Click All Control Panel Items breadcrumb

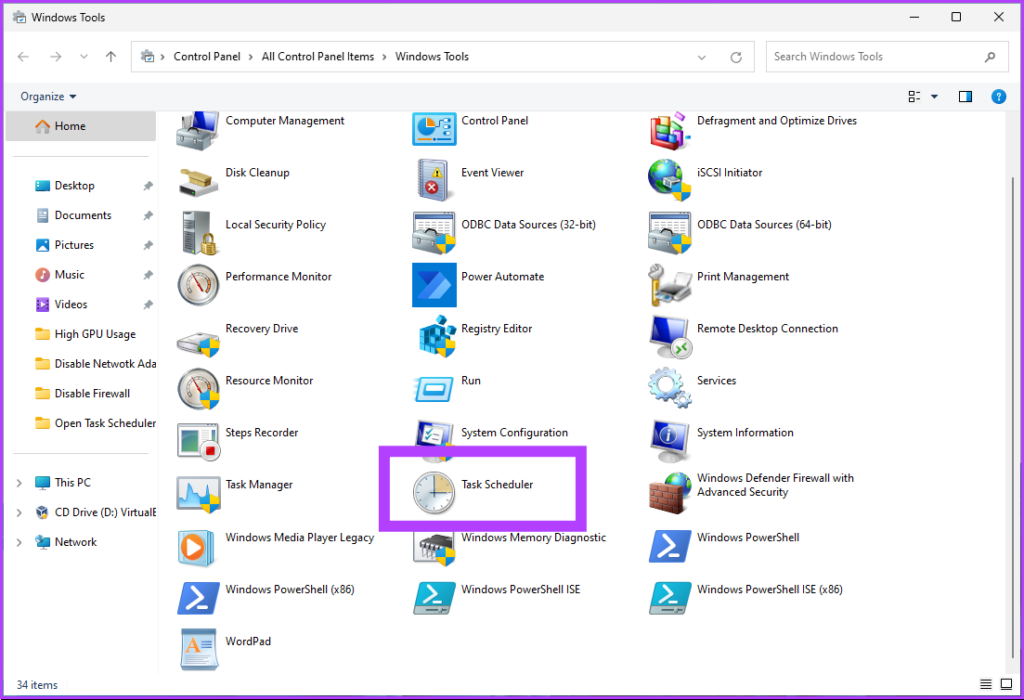[x=318, y=57]
